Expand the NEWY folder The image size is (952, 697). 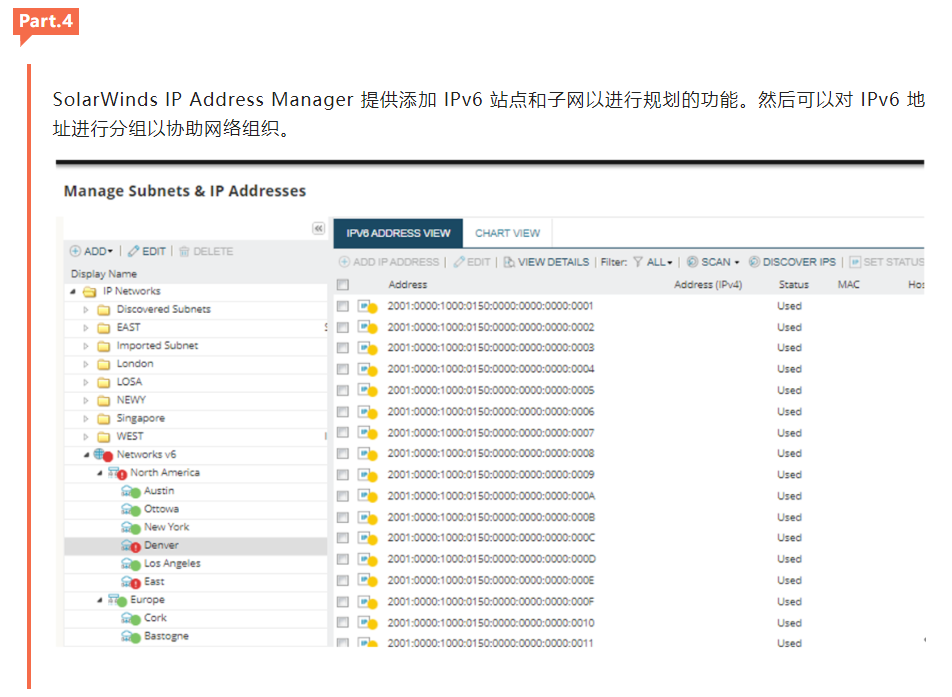click(x=86, y=401)
